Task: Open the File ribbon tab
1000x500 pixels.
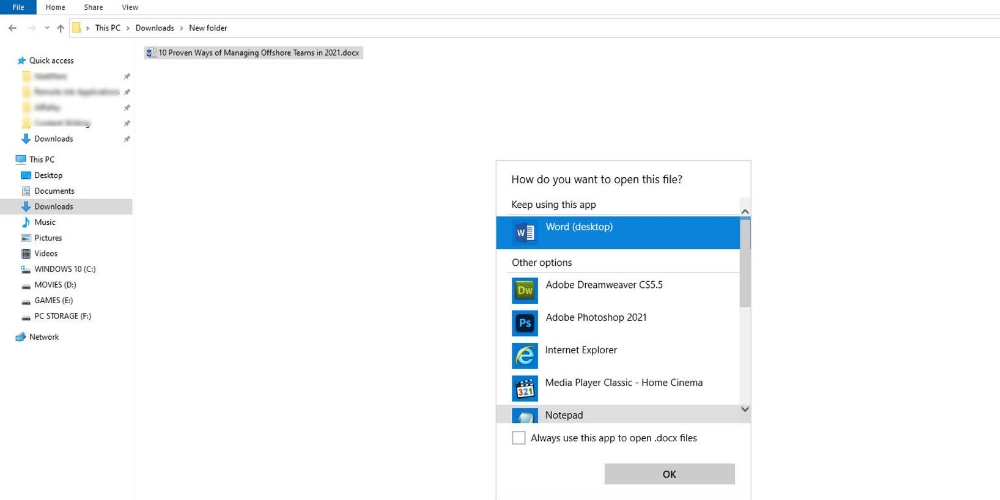Action: click(x=18, y=7)
